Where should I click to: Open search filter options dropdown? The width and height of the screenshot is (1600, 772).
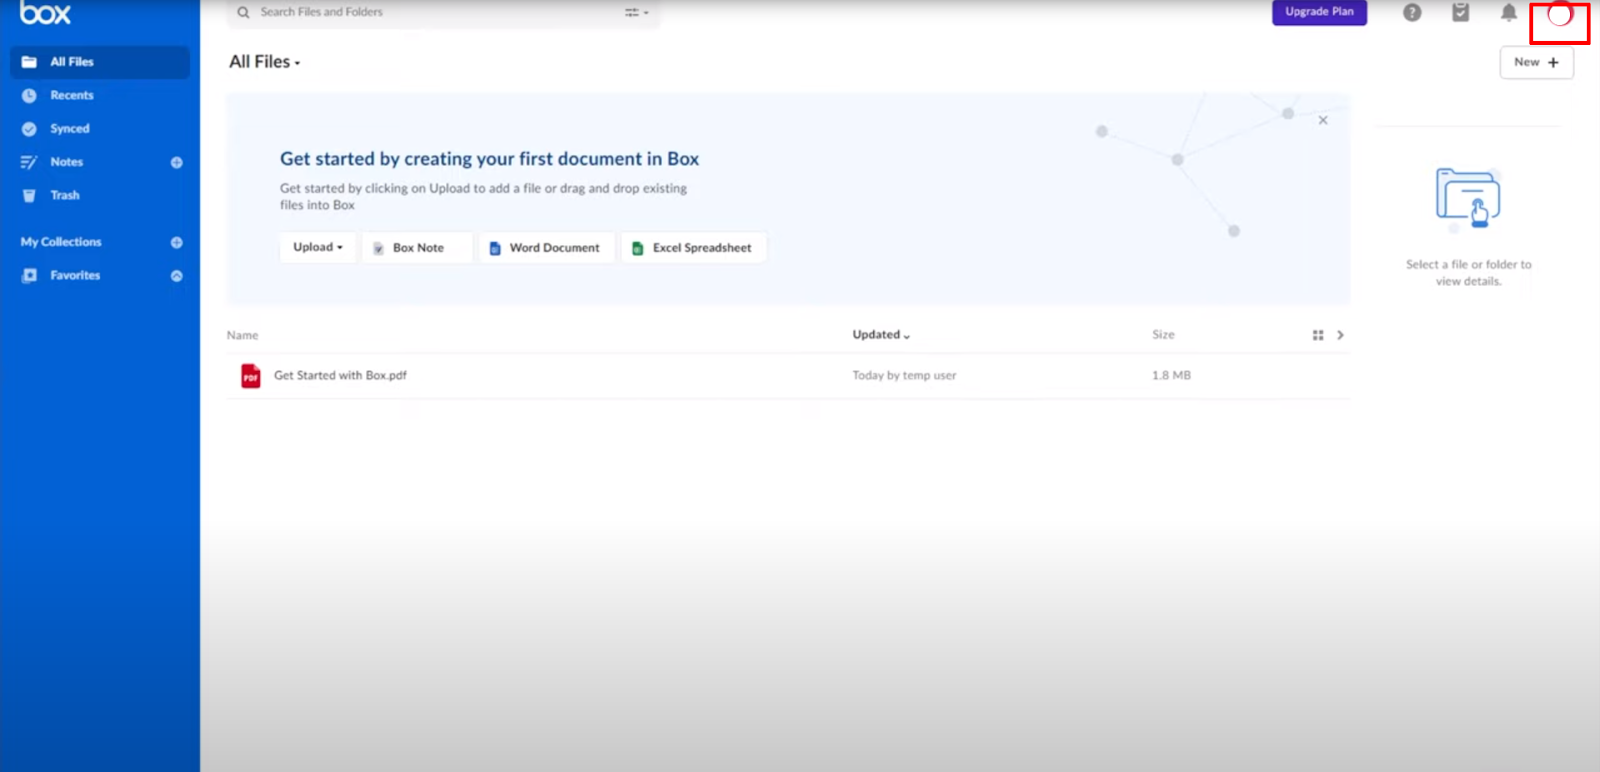[637, 12]
